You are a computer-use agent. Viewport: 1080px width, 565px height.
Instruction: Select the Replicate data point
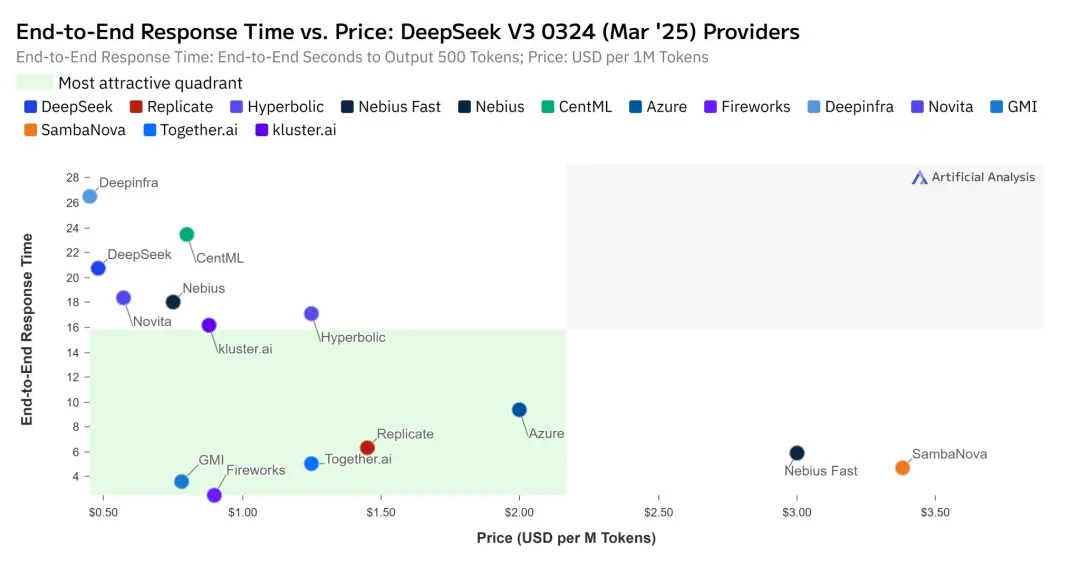tap(367, 448)
